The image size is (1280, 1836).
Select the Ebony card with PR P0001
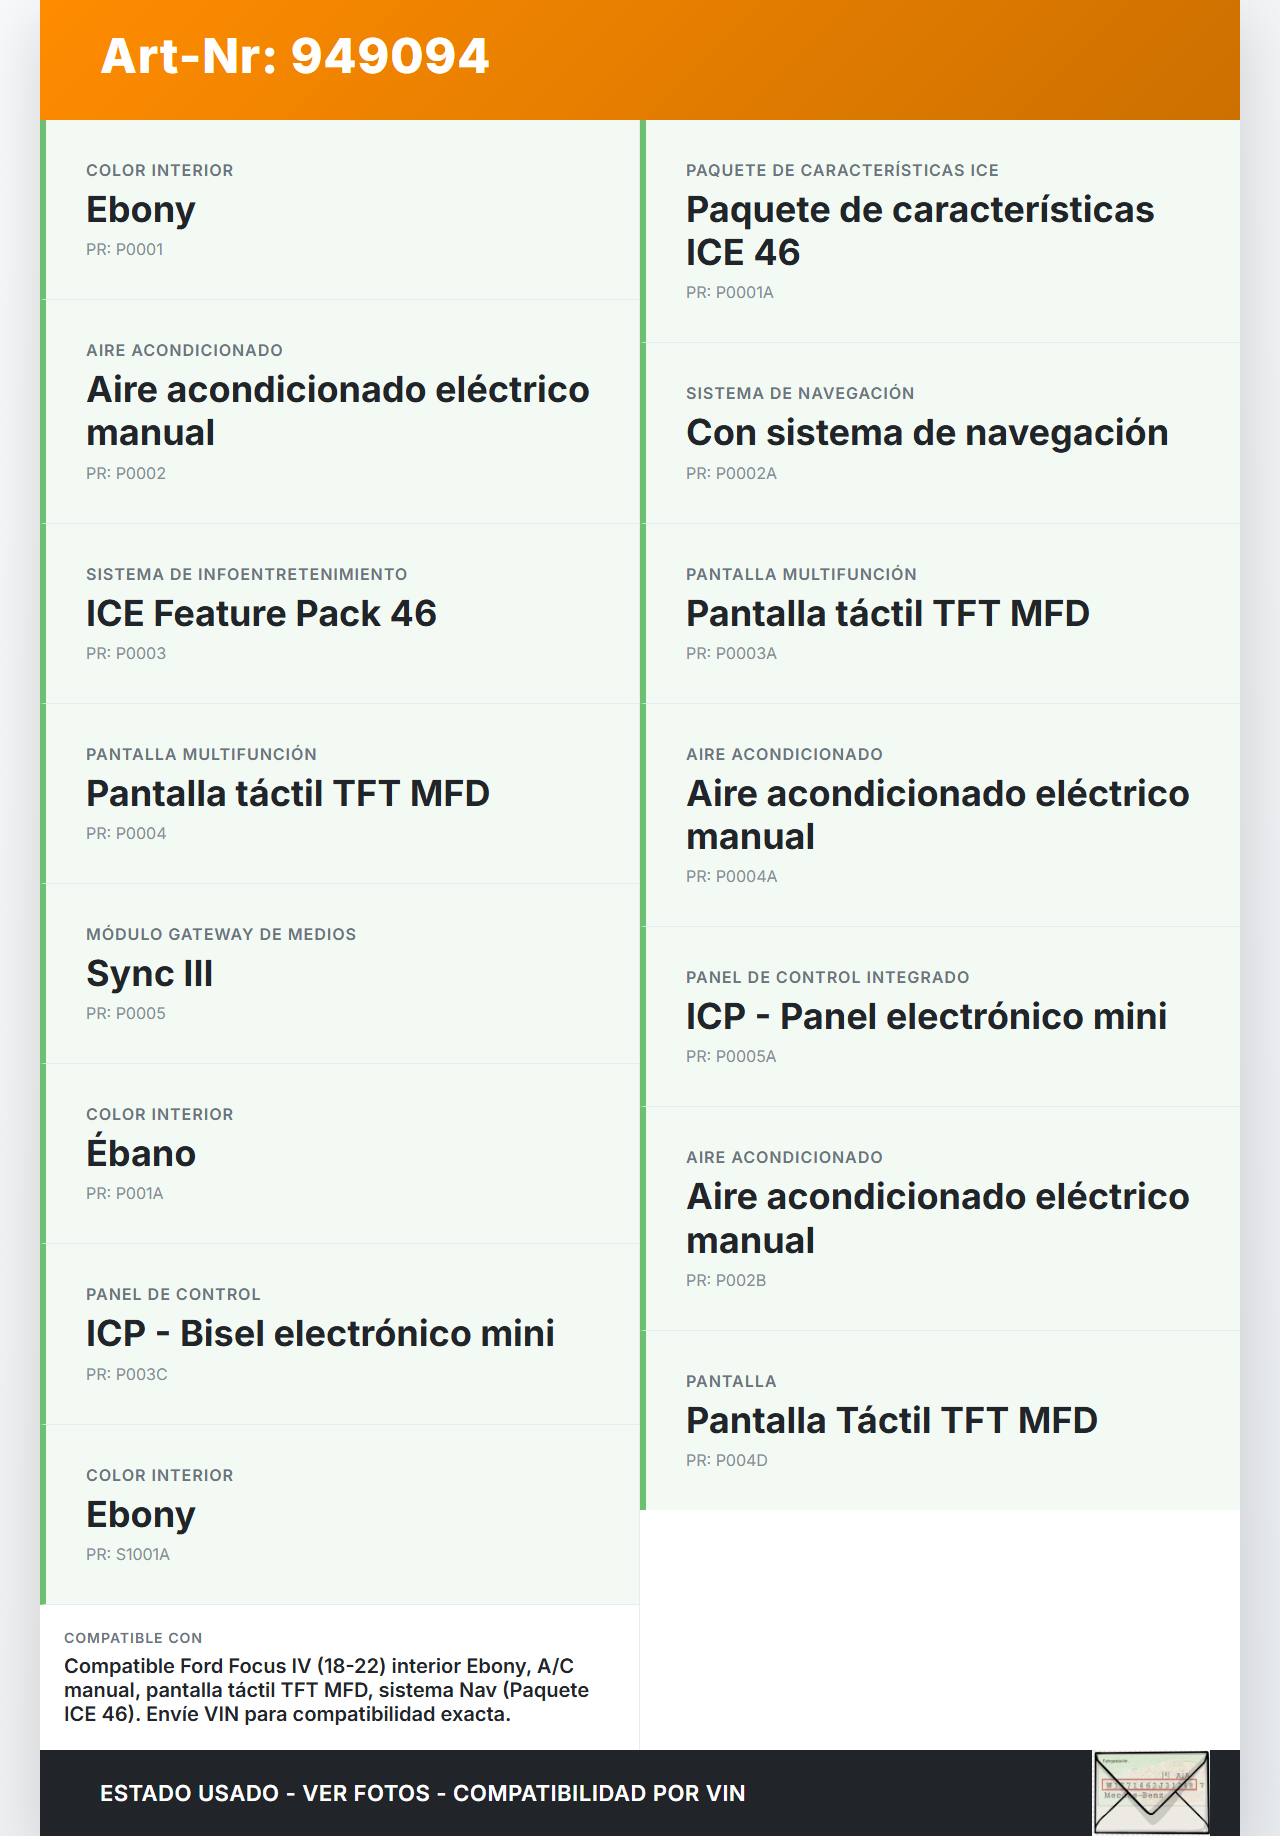[x=340, y=210]
